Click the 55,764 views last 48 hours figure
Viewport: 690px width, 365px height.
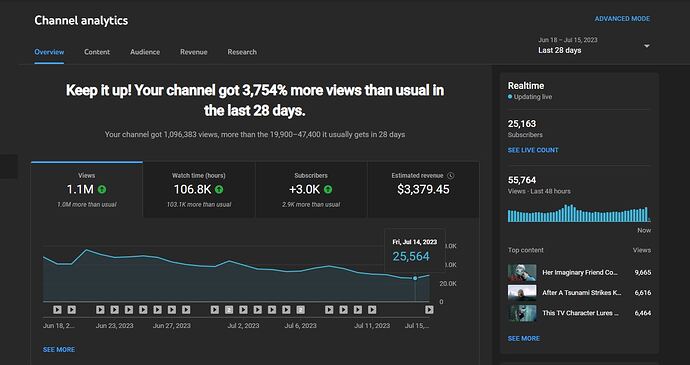point(522,180)
